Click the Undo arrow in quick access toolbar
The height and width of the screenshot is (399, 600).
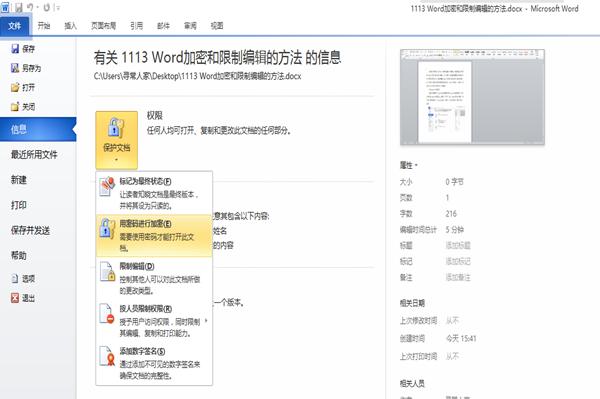tap(30, 7)
